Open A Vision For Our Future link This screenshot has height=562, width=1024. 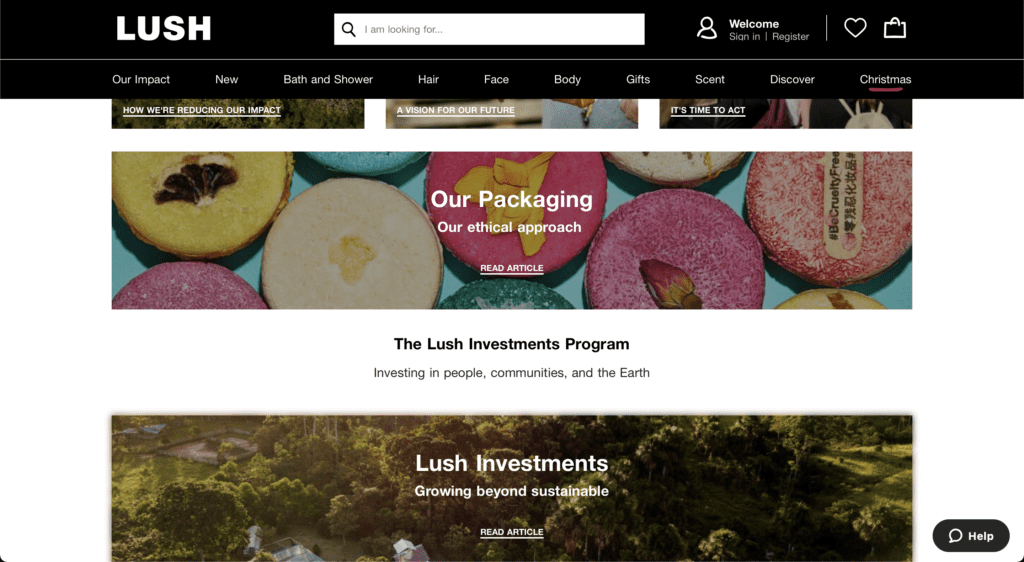456,110
